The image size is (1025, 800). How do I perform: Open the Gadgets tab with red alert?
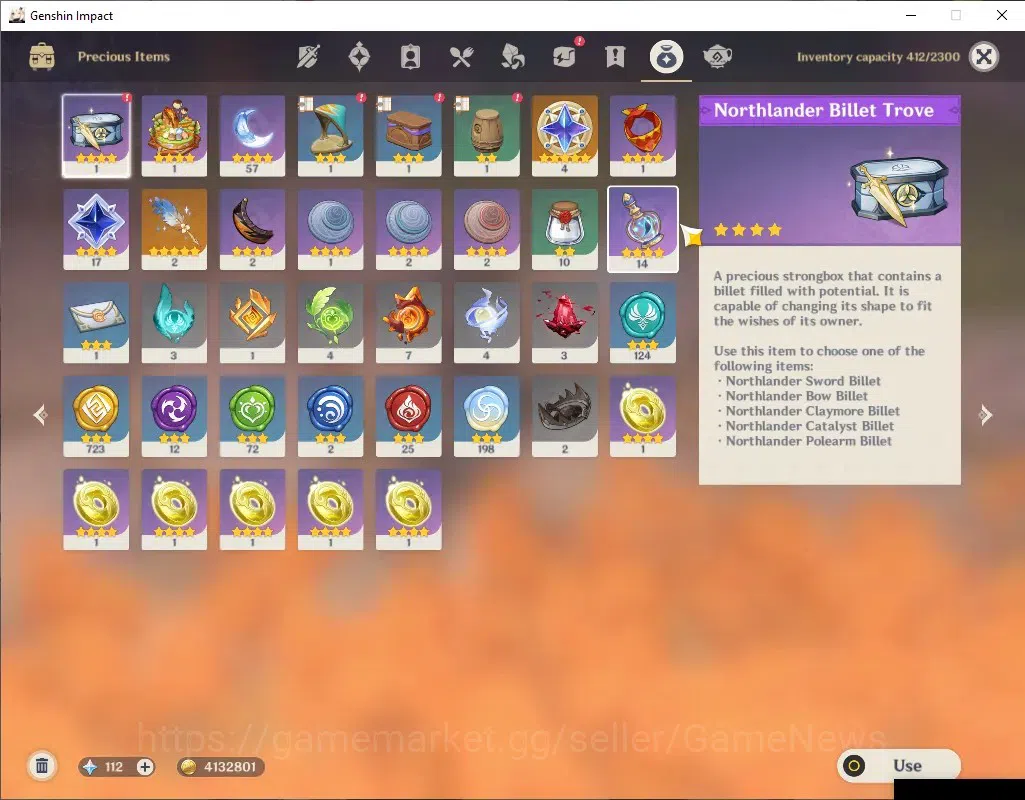[564, 57]
